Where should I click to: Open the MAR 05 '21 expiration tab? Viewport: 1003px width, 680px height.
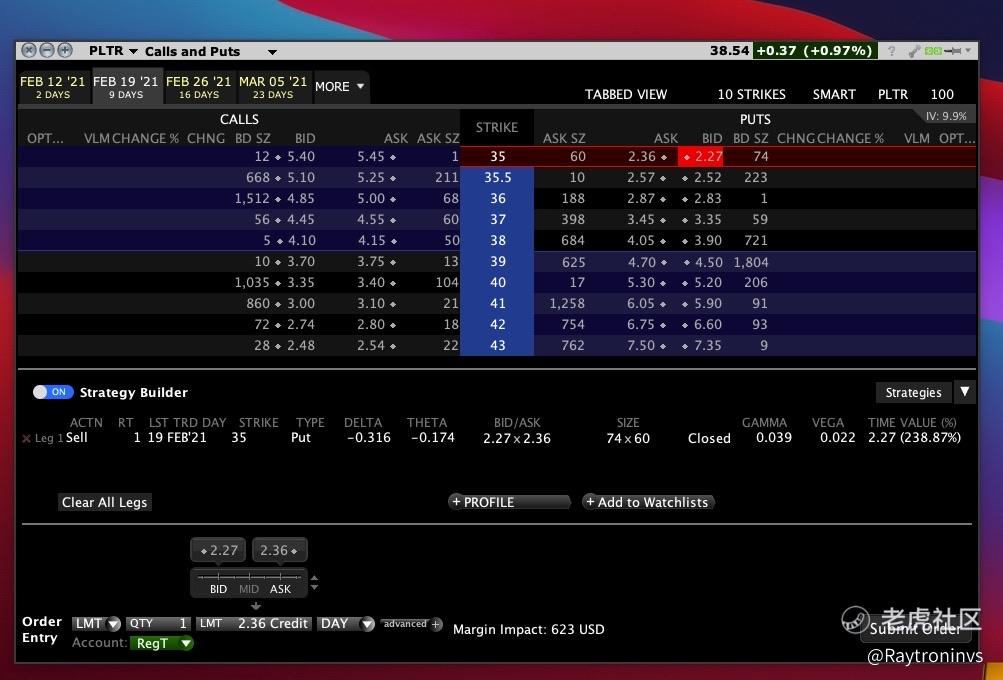coord(273,87)
